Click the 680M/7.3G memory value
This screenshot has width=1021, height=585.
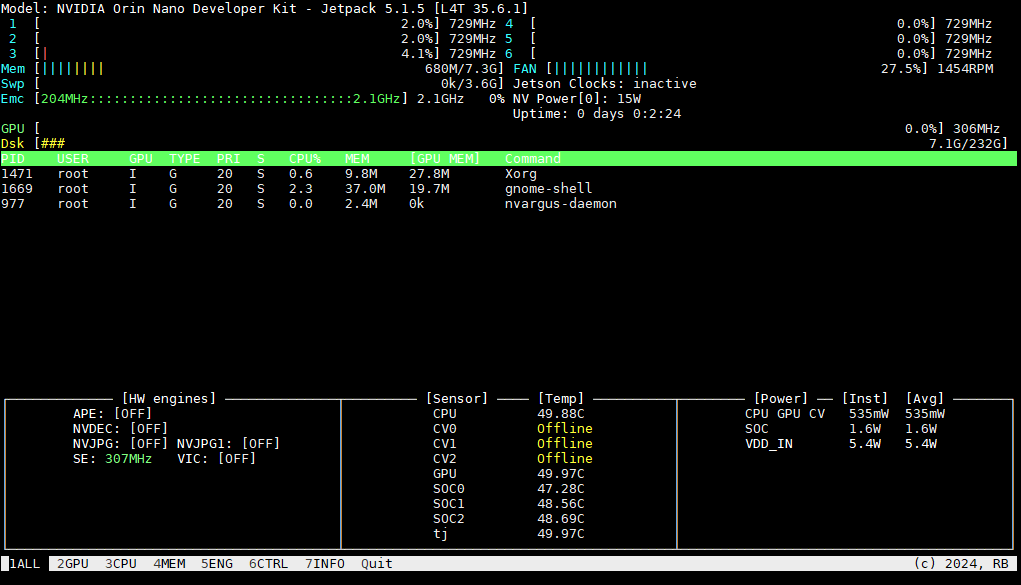coord(461,68)
